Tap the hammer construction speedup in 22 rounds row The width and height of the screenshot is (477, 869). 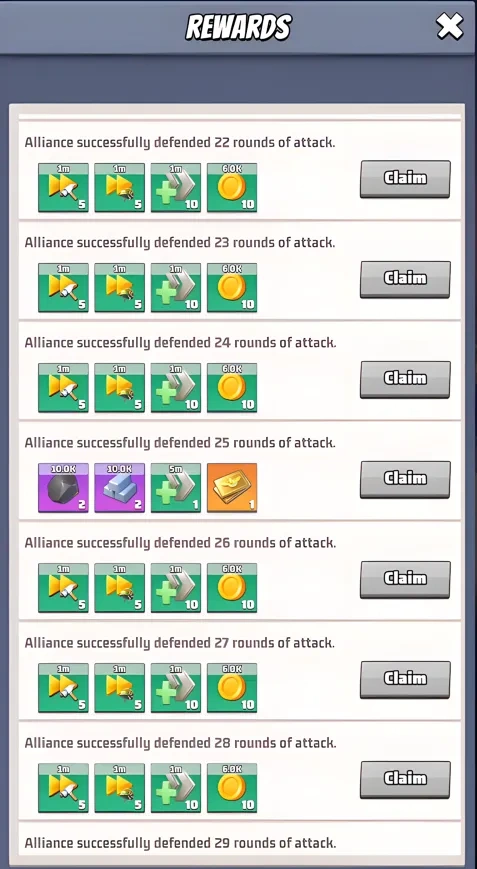pos(63,187)
